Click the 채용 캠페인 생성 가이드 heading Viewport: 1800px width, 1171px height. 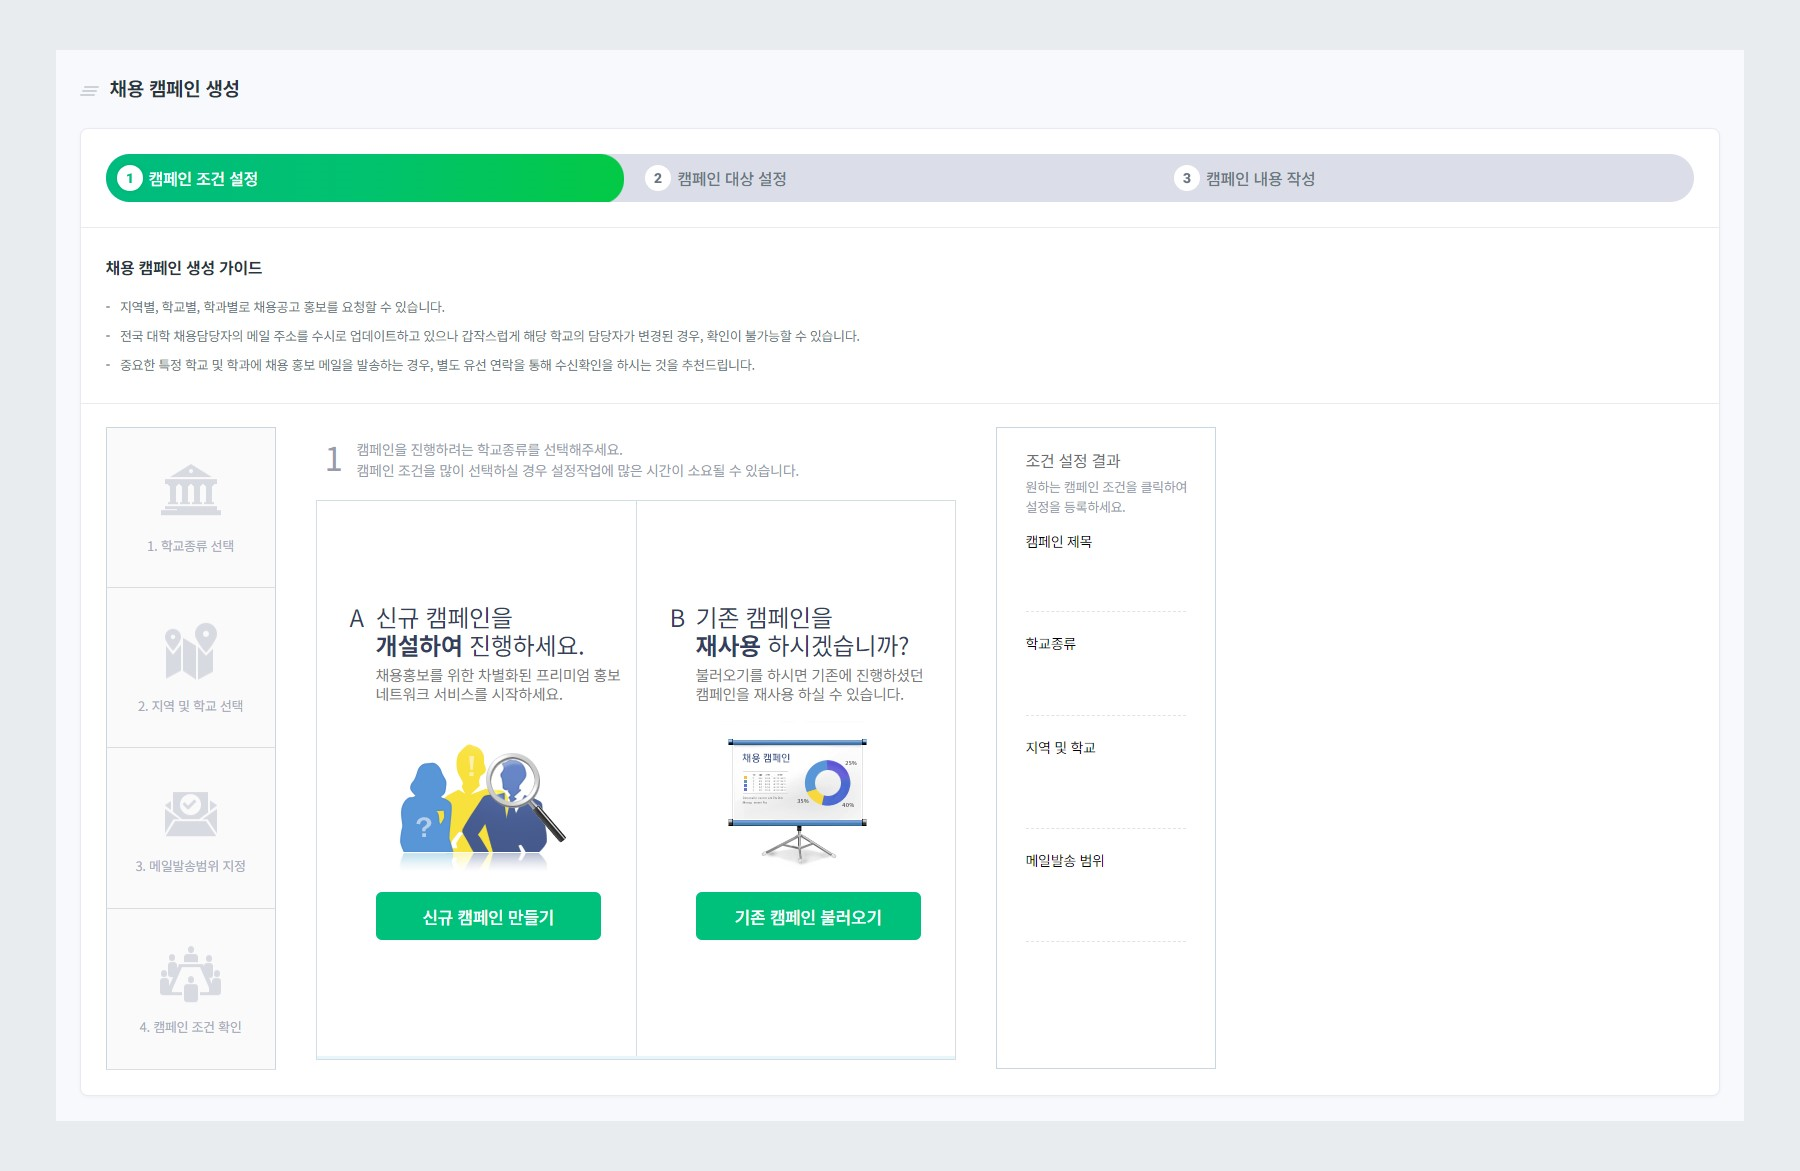(x=184, y=268)
